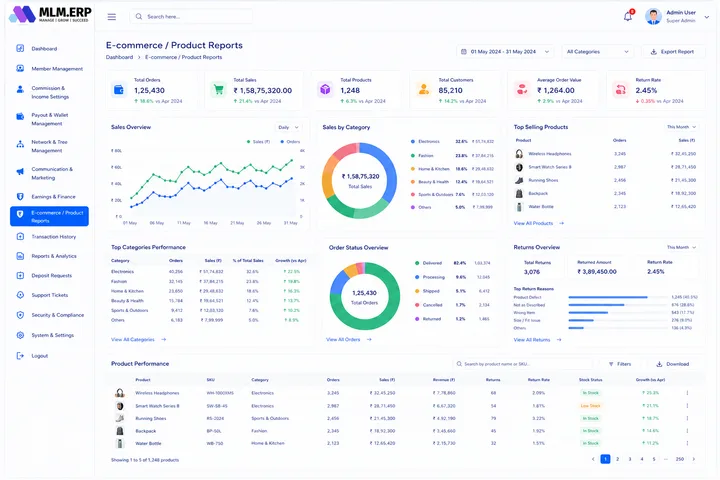
Task: Click the Security & Compliance icon
Action: (20, 315)
